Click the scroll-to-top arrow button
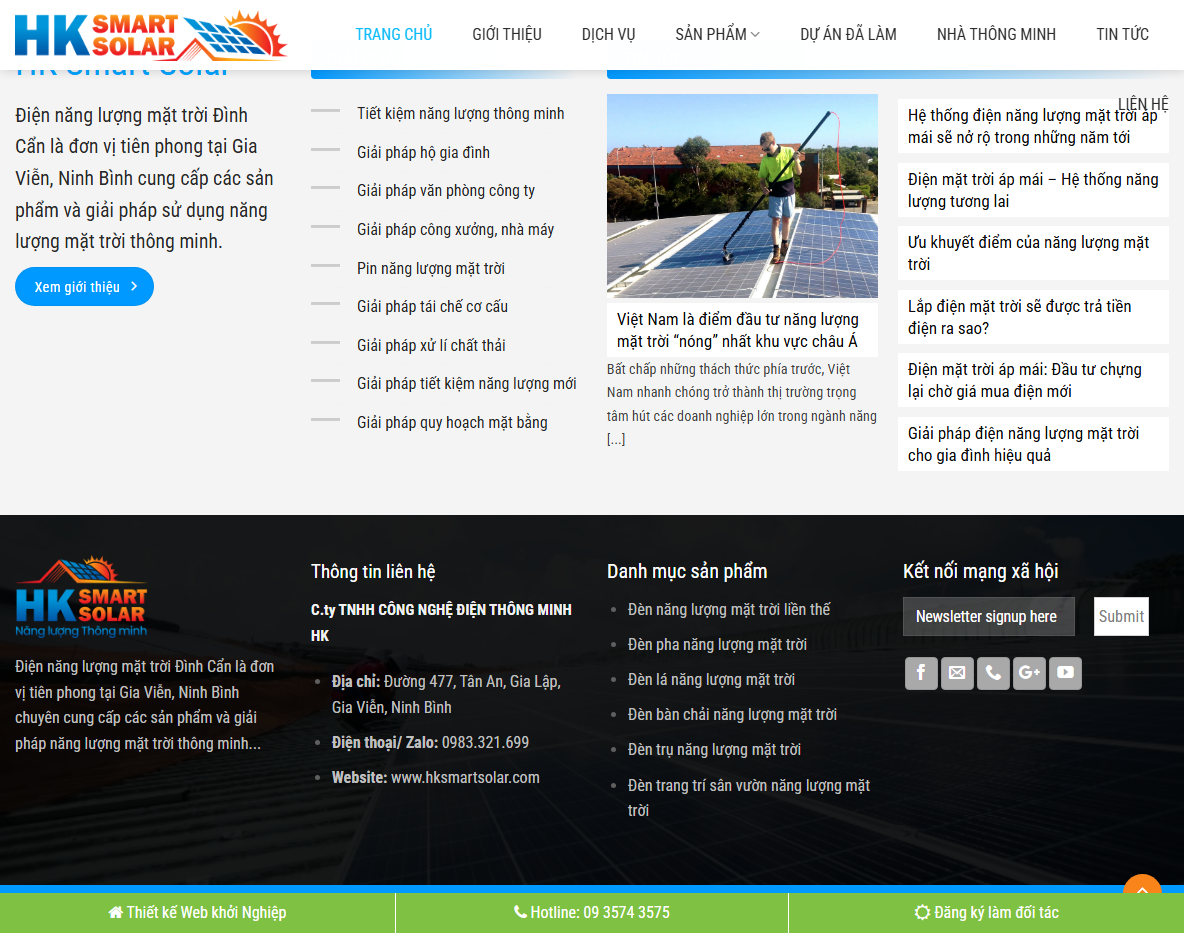 [1142, 889]
